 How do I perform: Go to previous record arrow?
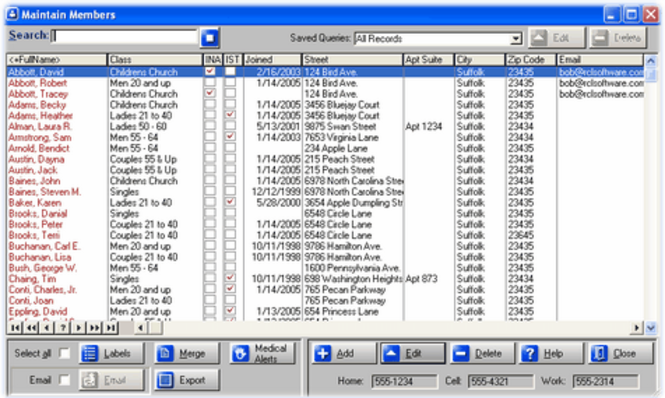point(47,327)
